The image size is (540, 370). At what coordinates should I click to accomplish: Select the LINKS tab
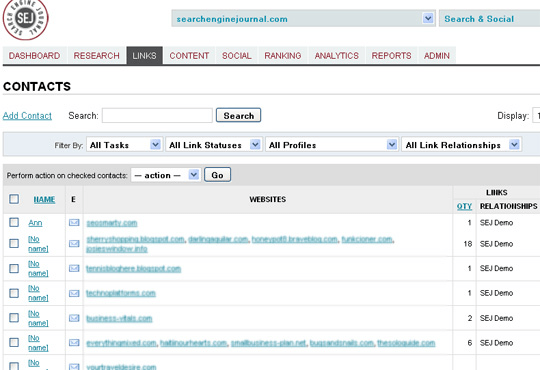point(144,55)
